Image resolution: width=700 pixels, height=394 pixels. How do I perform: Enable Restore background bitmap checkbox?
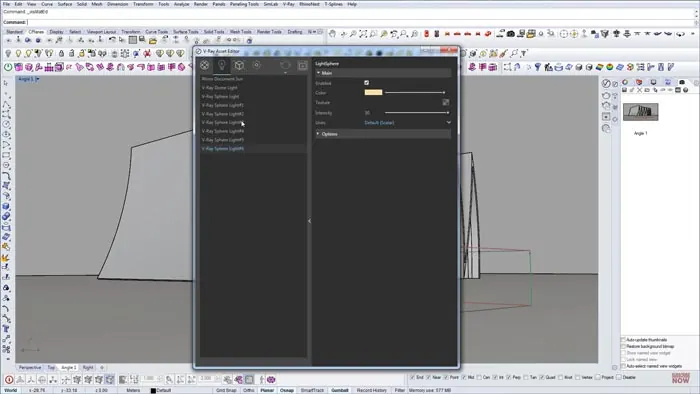(x=623, y=347)
